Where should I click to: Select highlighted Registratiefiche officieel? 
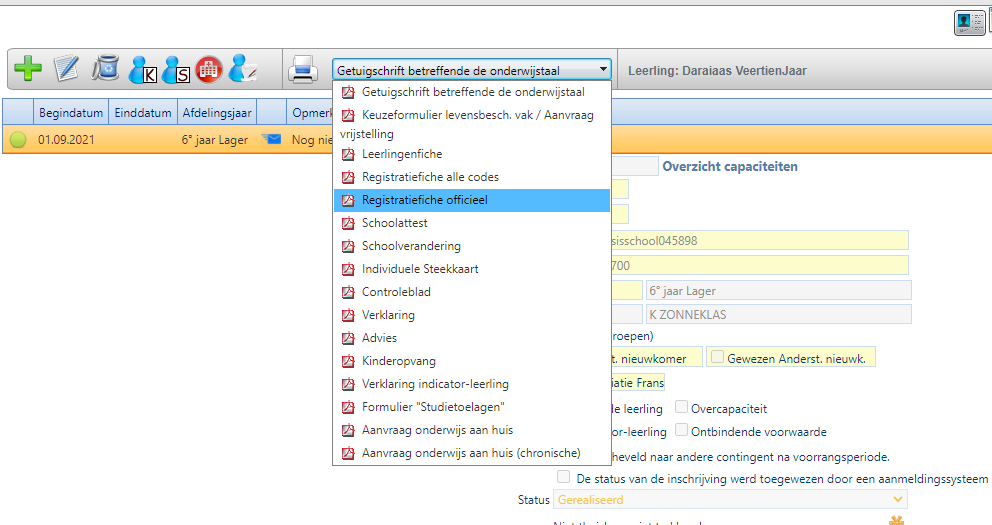(x=472, y=201)
